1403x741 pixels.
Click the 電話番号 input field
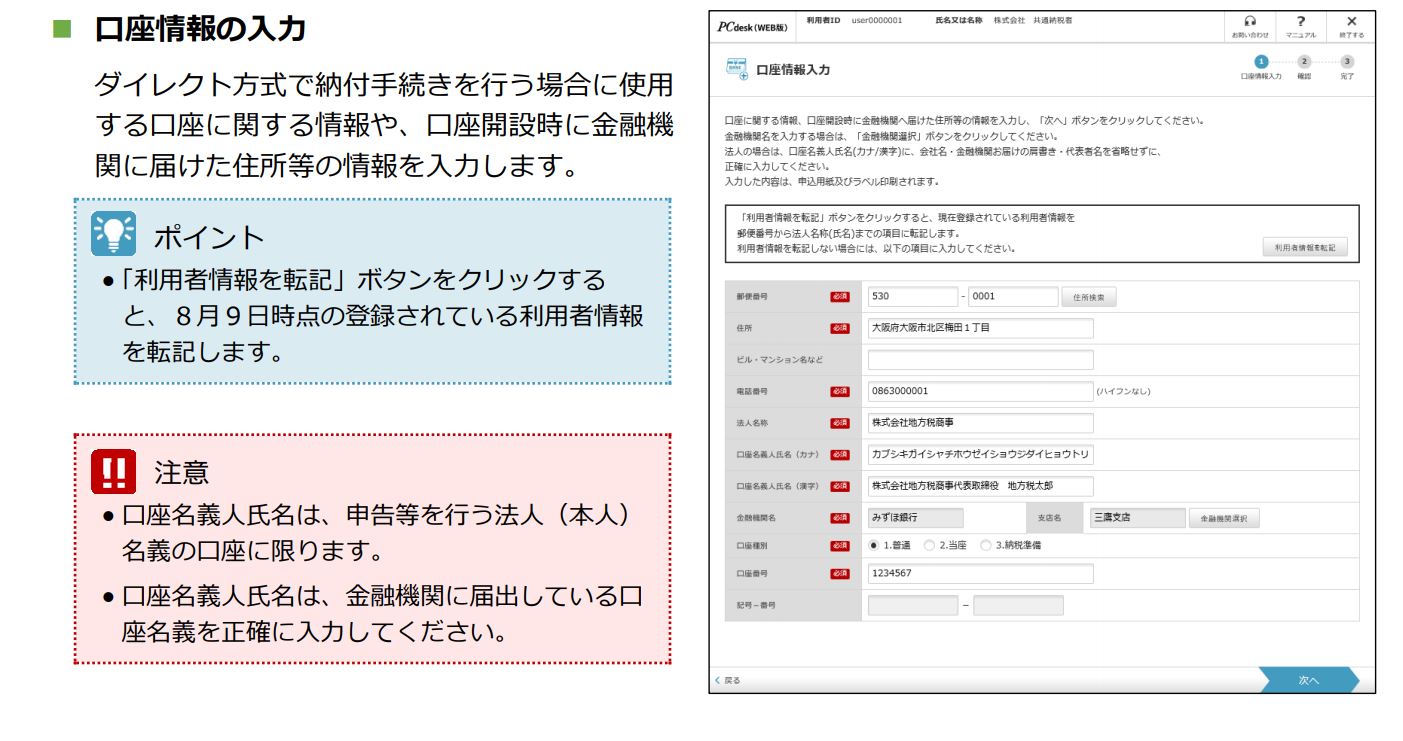pyautogui.click(x=981, y=391)
